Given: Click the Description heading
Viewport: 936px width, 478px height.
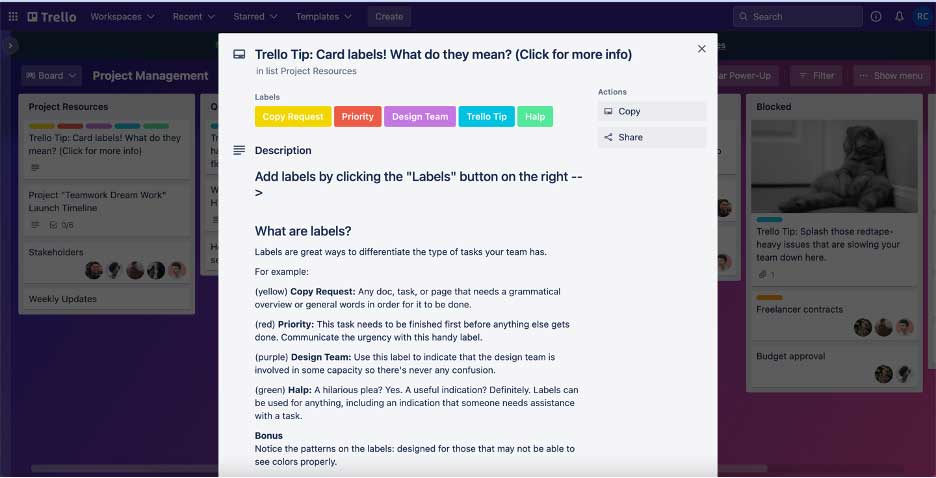Looking at the screenshot, I should coord(283,150).
